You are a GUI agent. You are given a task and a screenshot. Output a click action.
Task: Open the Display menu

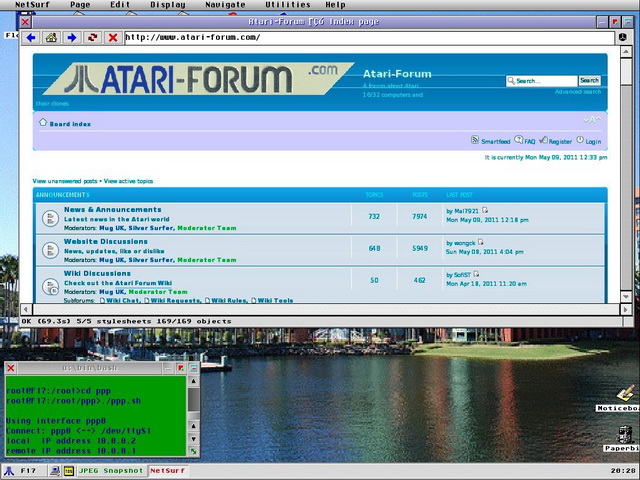pyautogui.click(x=168, y=5)
